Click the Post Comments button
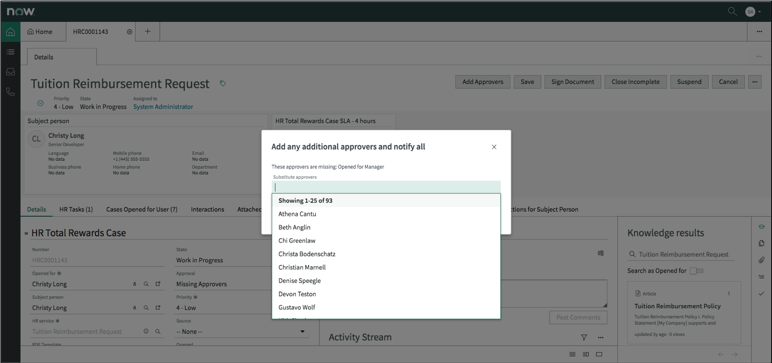The height and width of the screenshot is (363, 772). [578, 318]
